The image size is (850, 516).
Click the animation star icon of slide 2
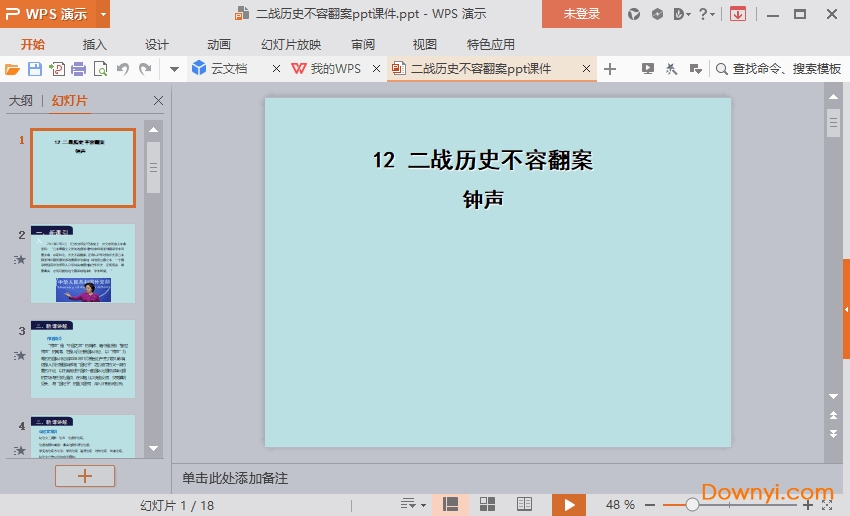20,260
